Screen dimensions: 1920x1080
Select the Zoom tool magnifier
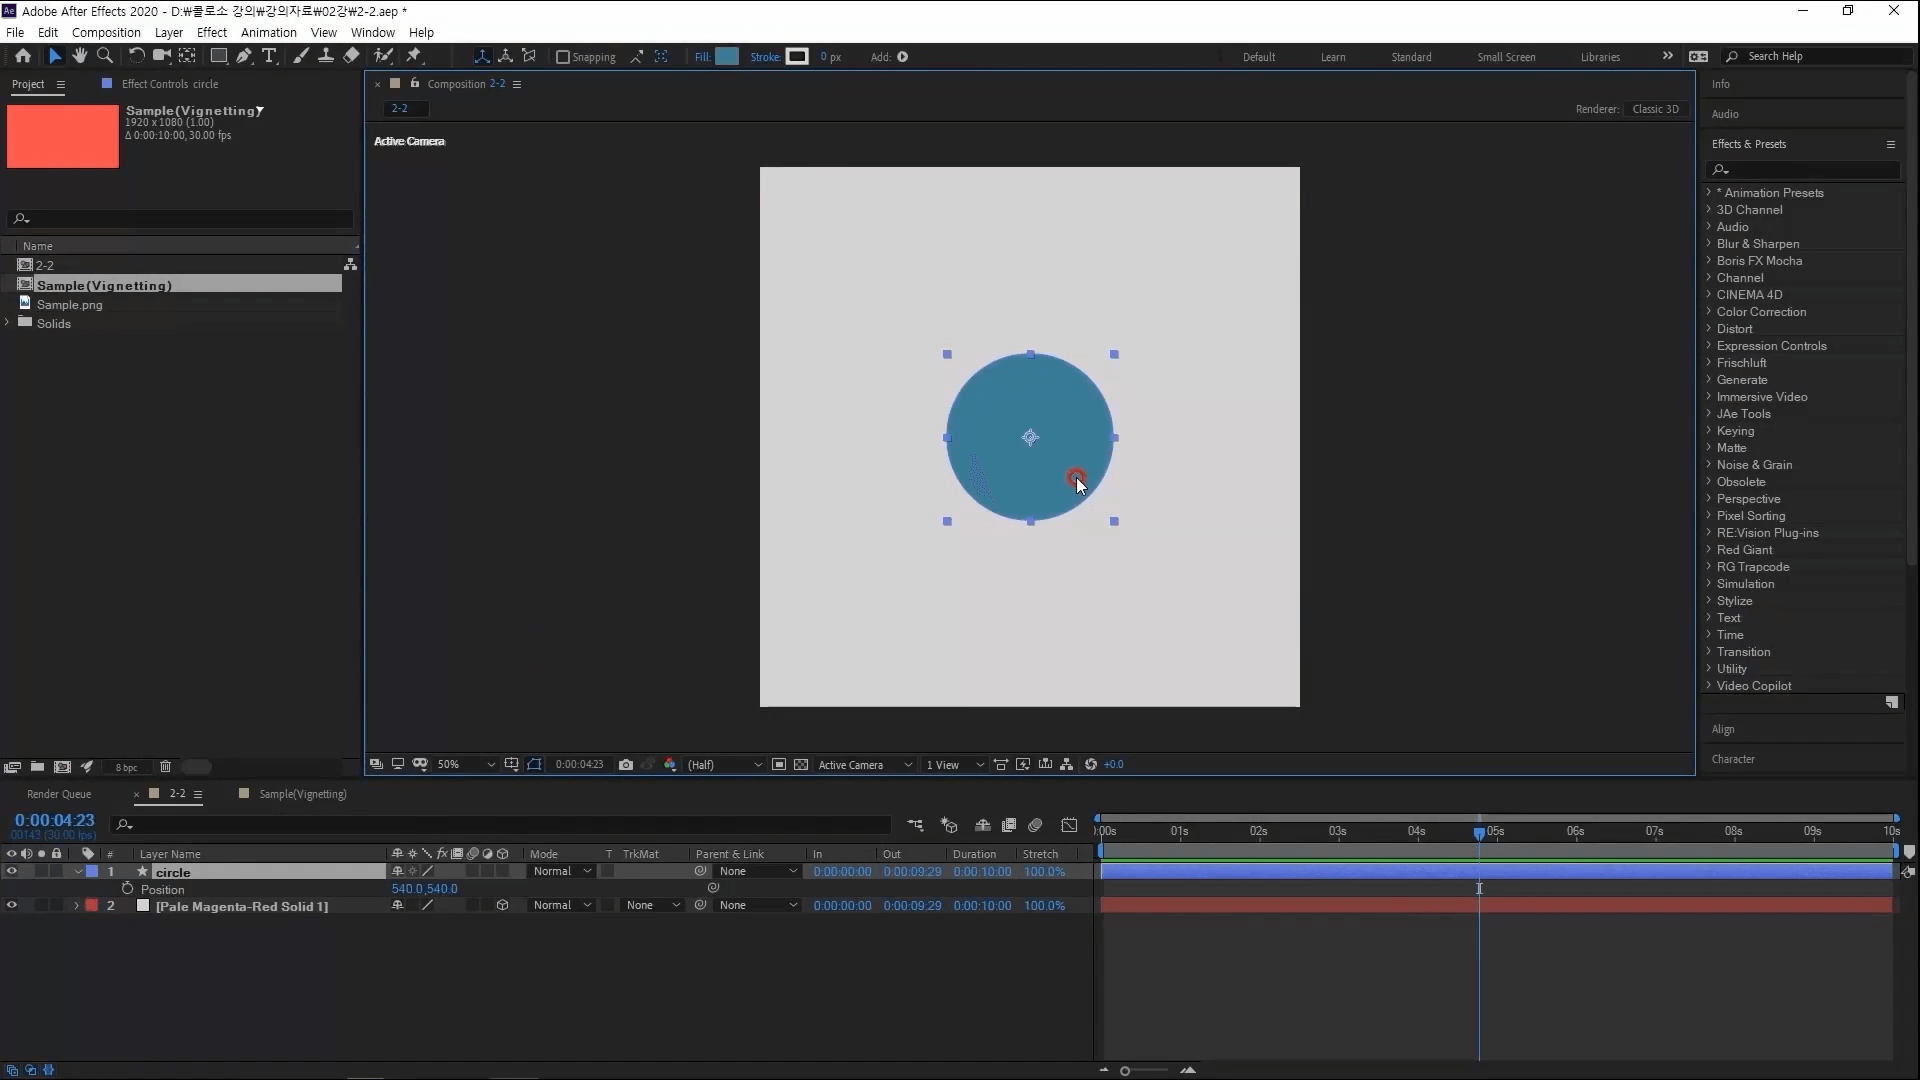tap(105, 56)
